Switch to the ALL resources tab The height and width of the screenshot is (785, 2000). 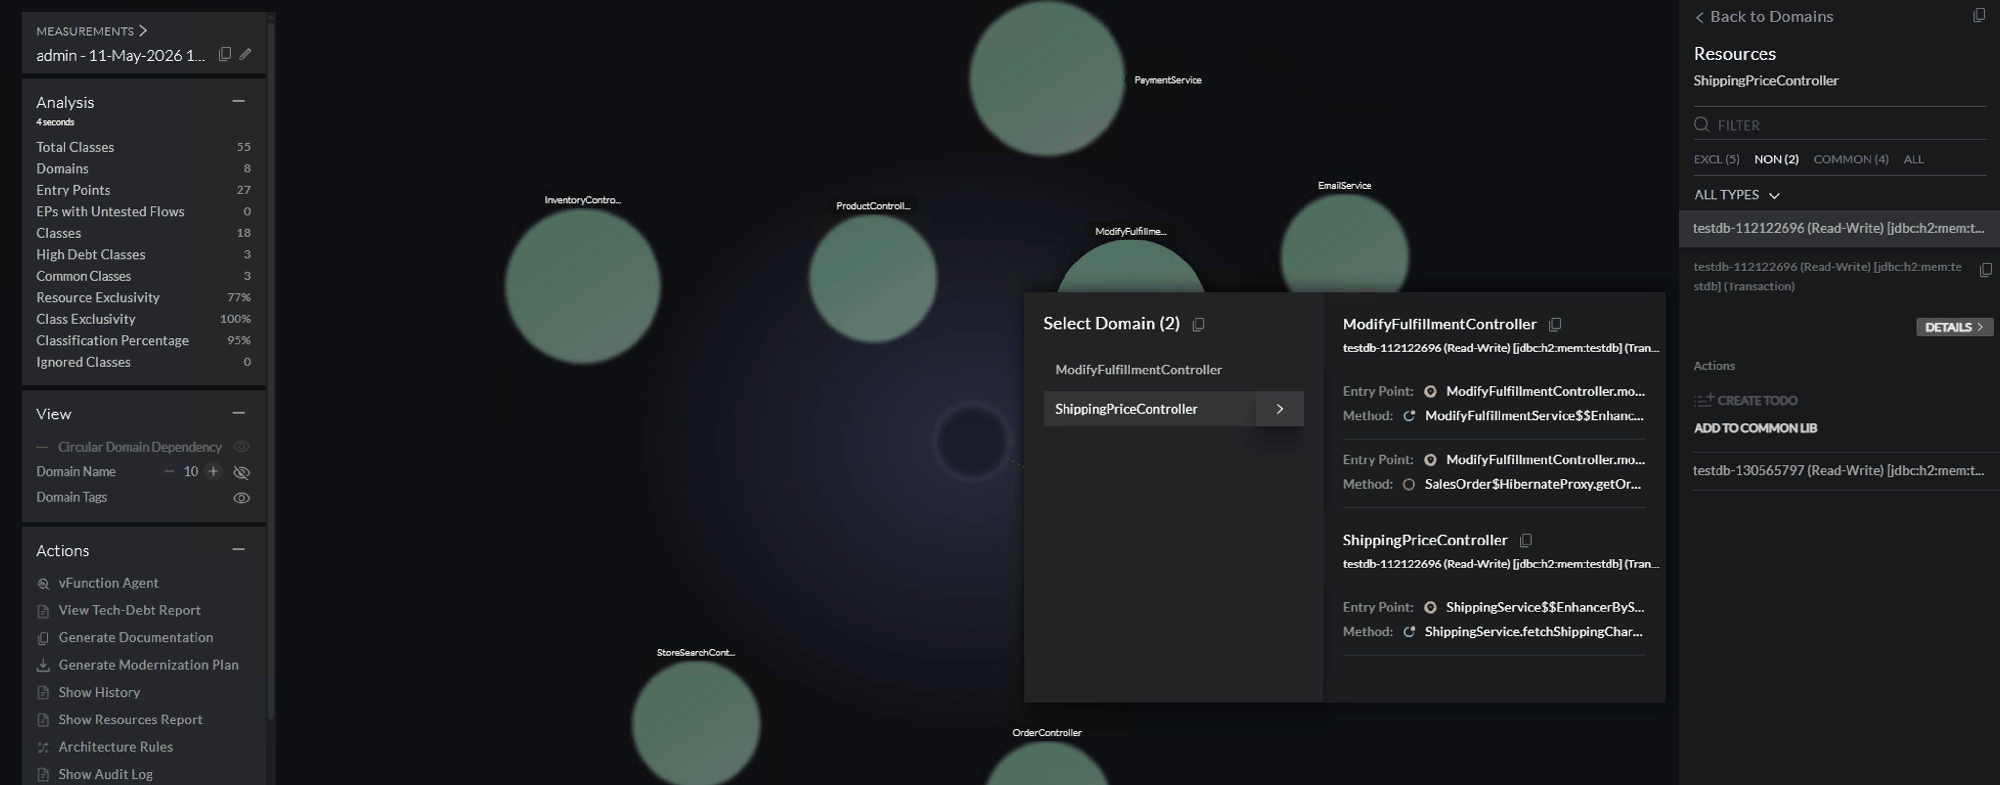(x=1913, y=159)
